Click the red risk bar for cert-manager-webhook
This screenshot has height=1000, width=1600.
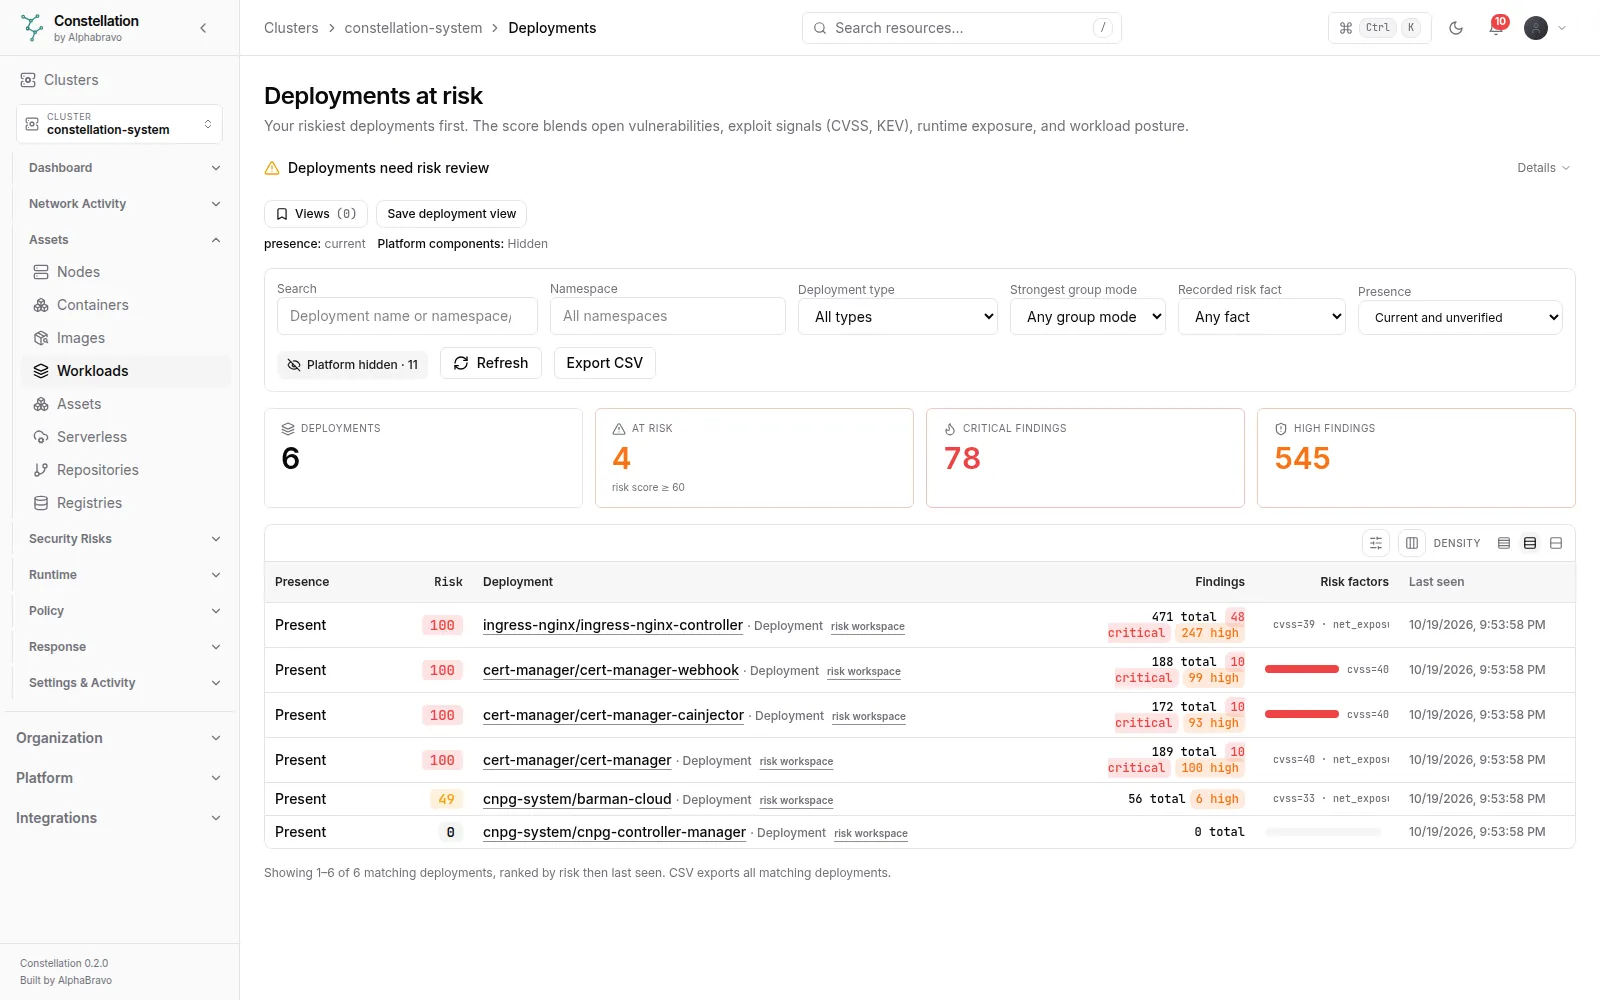1302,669
